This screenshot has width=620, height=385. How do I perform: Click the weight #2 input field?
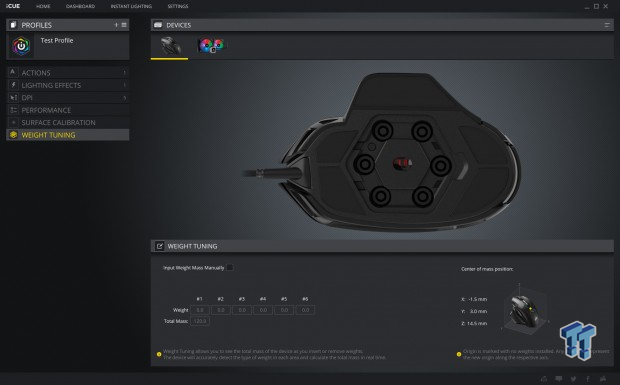tap(221, 310)
